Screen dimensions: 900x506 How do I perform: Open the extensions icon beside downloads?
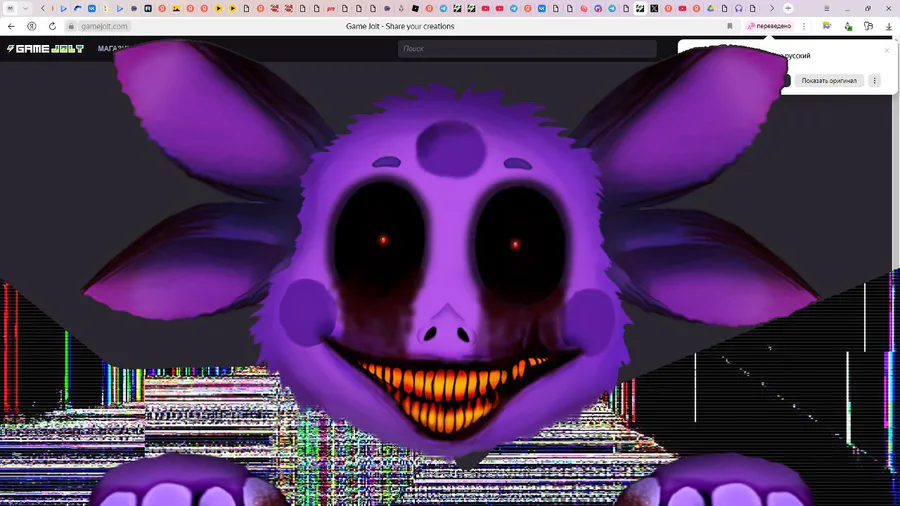tap(868, 26)
